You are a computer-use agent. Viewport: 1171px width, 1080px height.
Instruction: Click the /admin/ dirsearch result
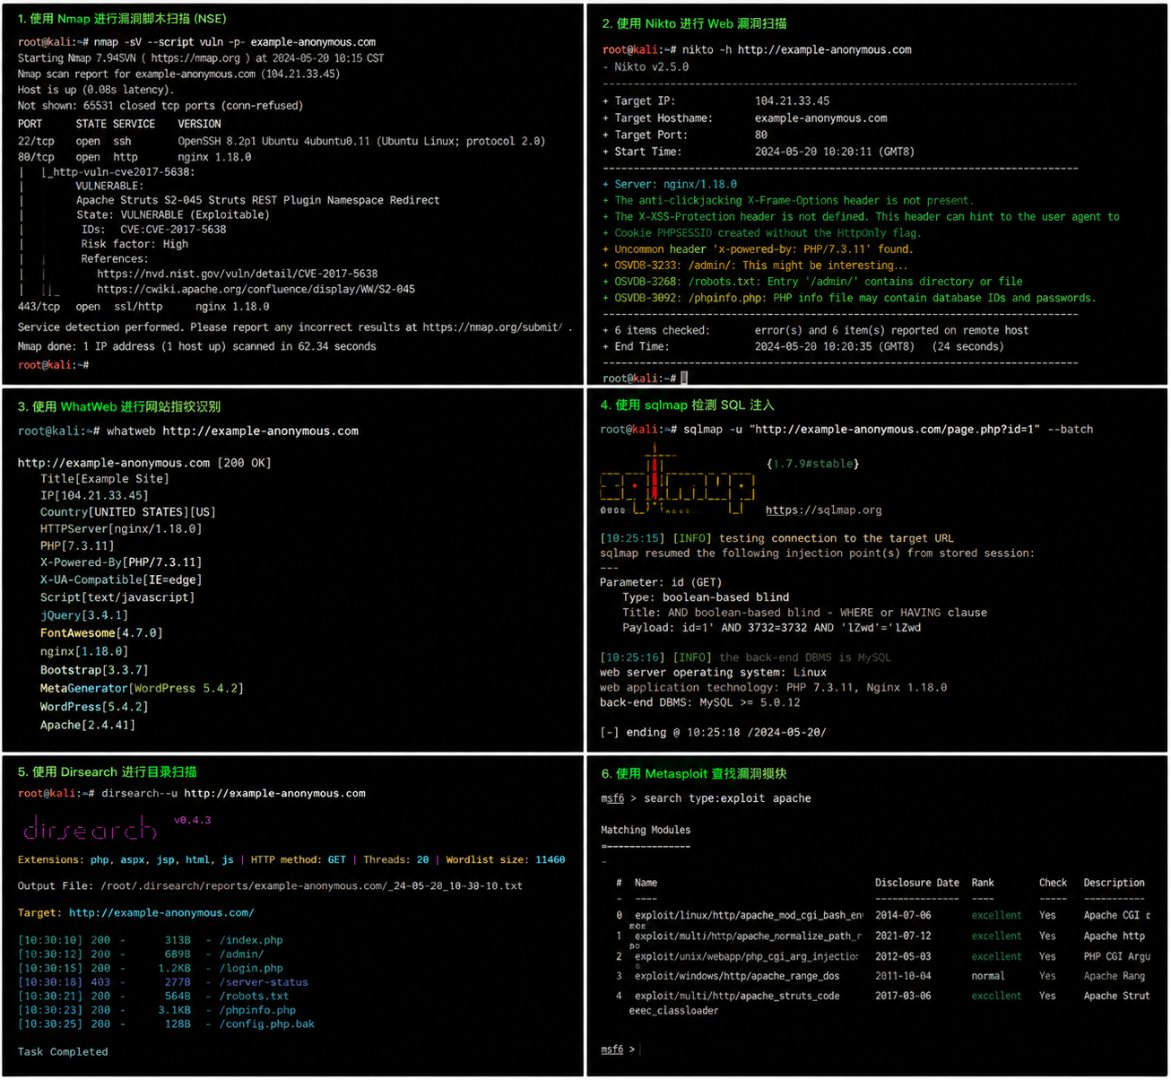click(x=141, y=955)
